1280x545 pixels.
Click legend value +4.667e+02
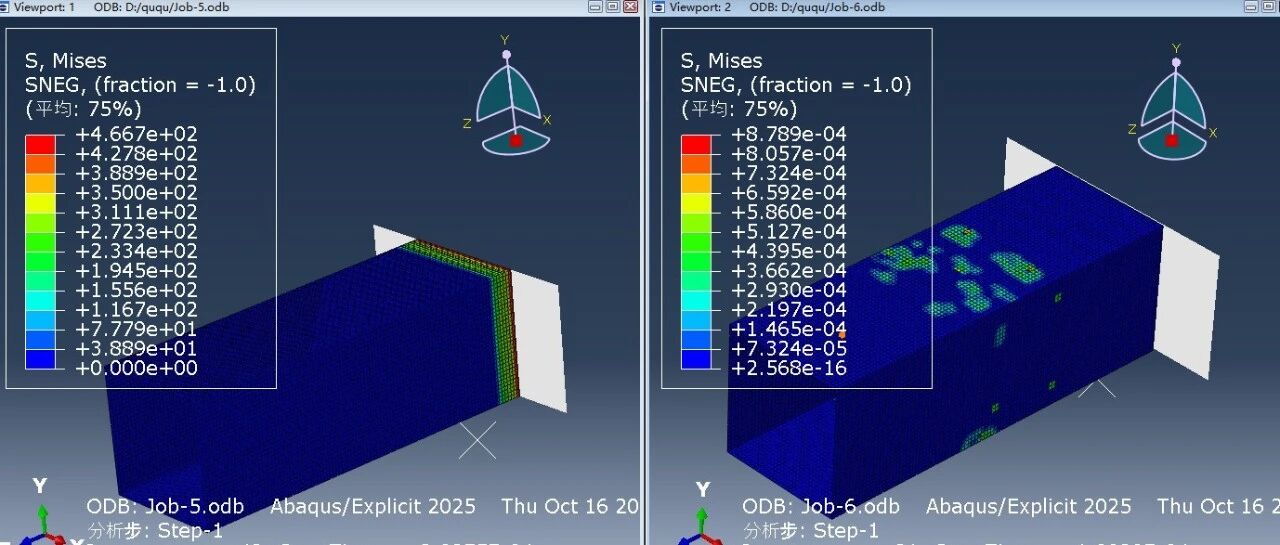coord(137,134)
